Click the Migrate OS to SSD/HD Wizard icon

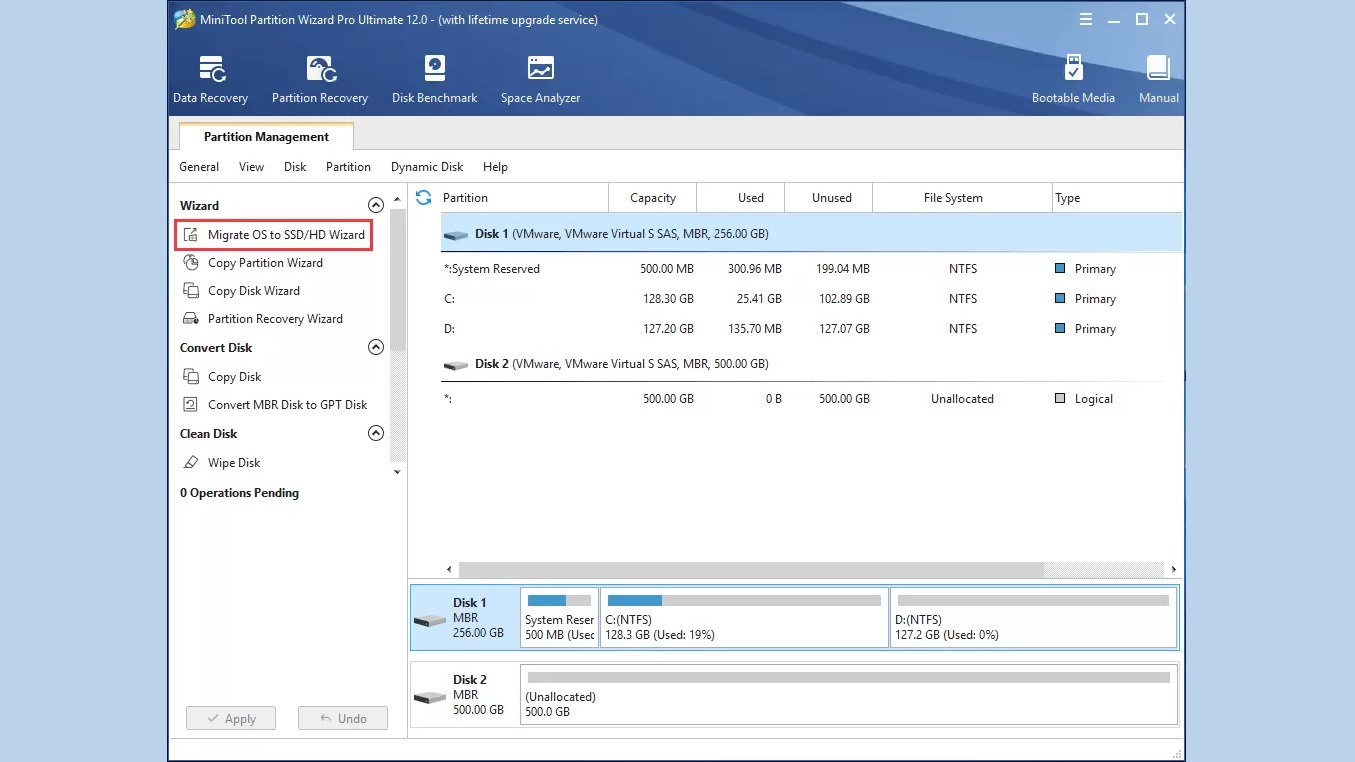(x=190, y=235)
